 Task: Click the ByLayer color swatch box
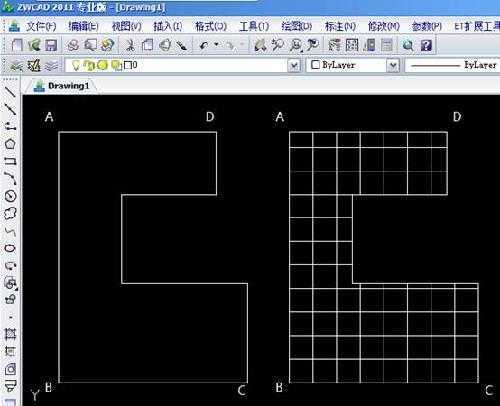click(315, 65)
